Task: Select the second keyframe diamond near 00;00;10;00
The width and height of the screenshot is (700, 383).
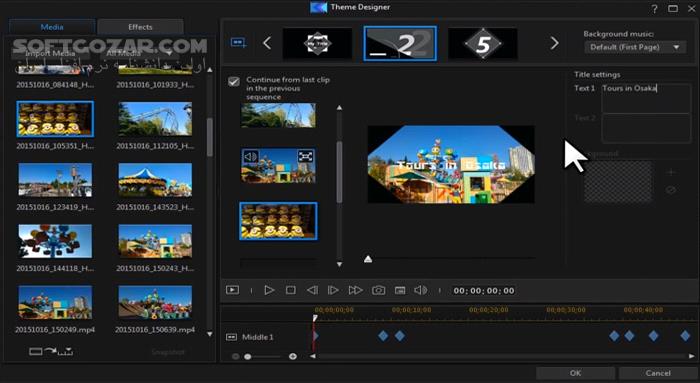Action: click(400, 336)
